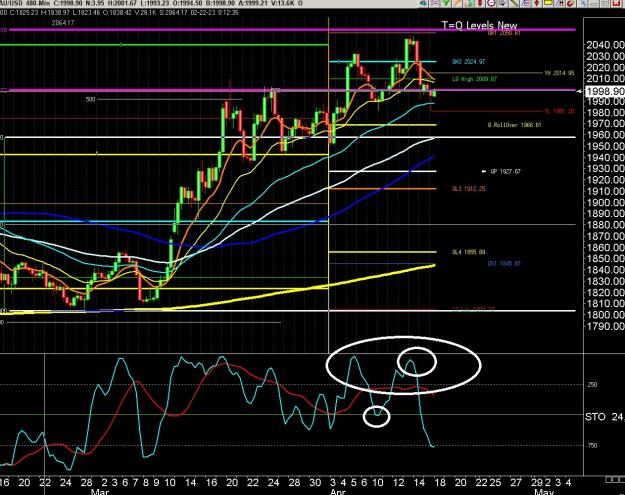Image resolution: width=625 pixels, height=495 pixels.
Task: Click the 1900.00 price axis value
Action: pos(605,202)
